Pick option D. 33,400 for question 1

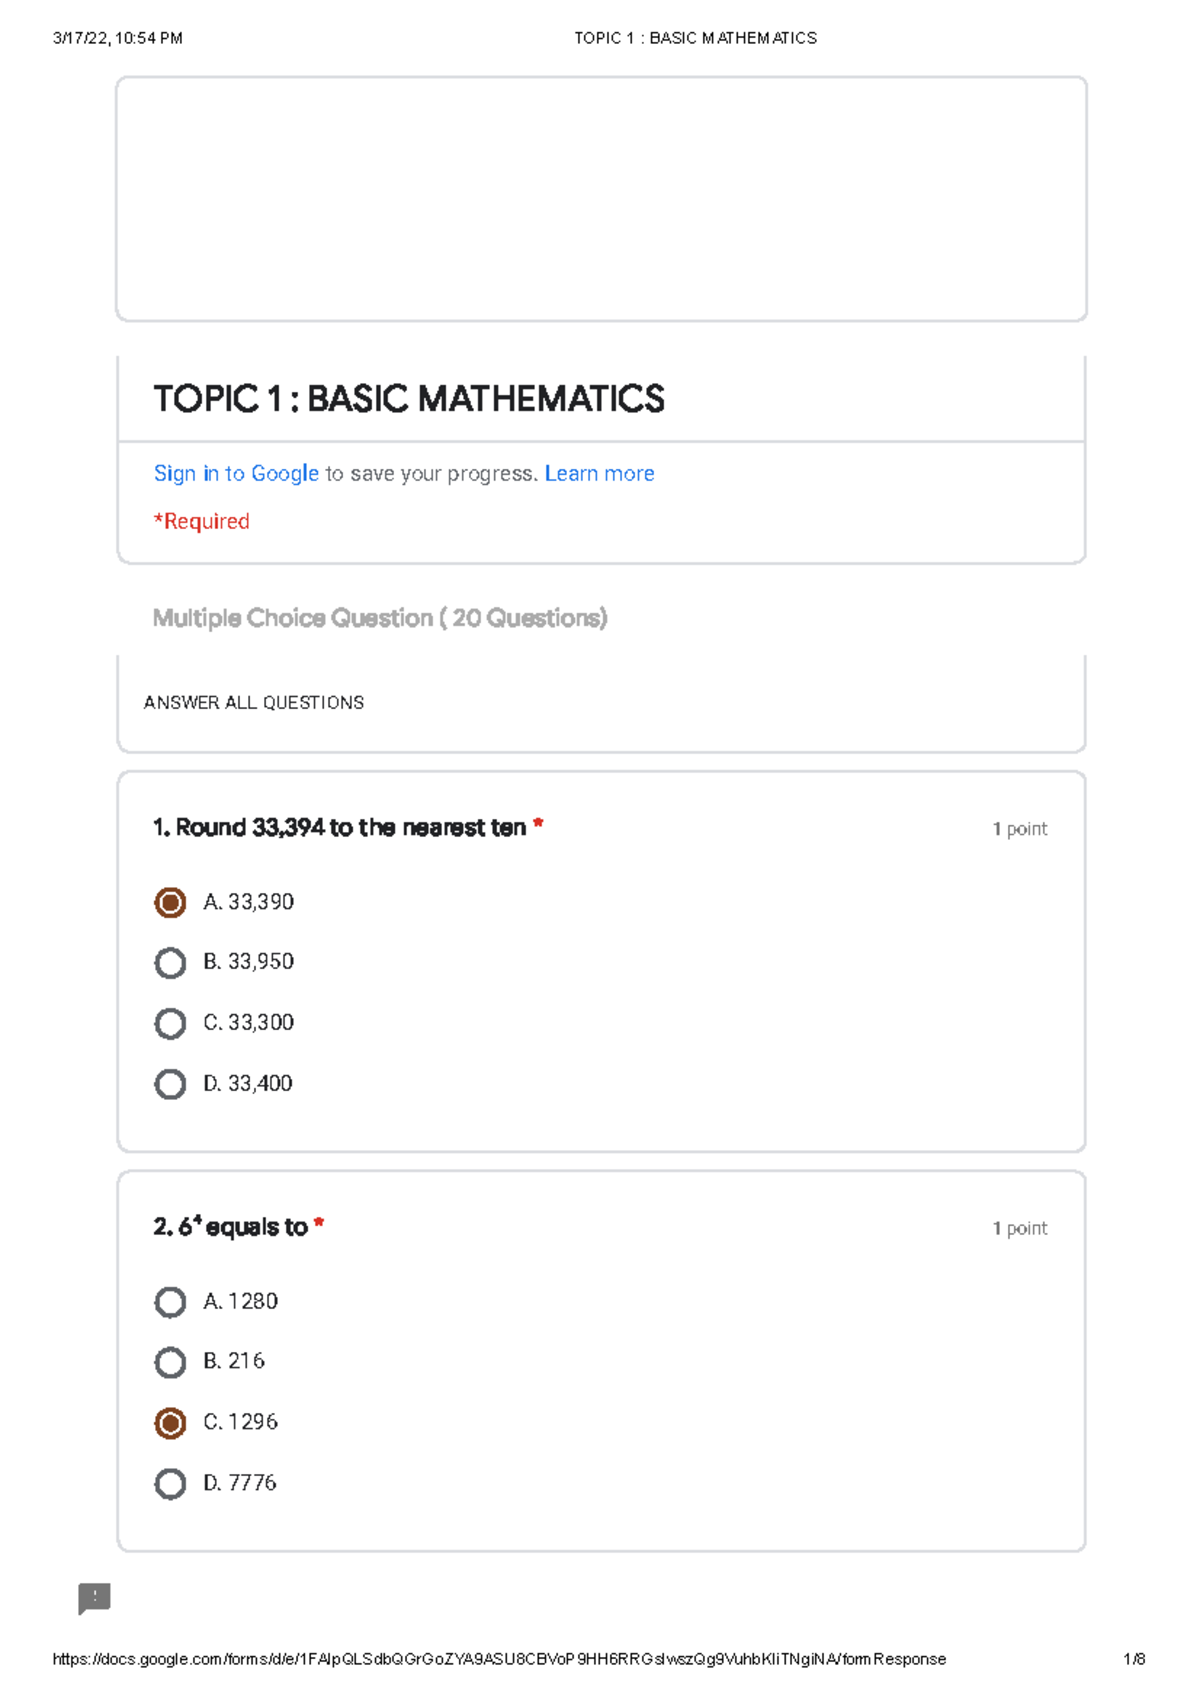click(170, 1083)
